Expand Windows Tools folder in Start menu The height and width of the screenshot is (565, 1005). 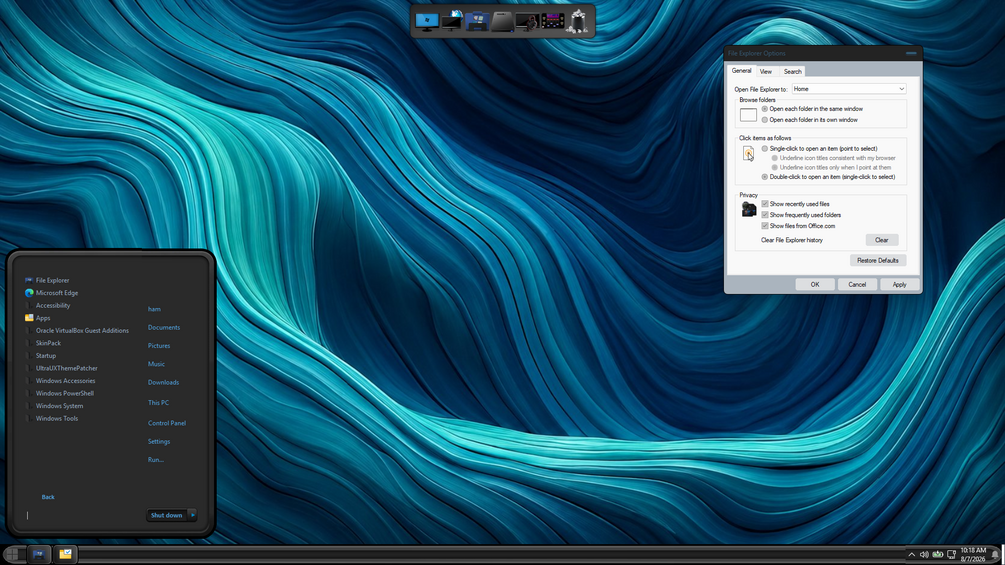56,418
